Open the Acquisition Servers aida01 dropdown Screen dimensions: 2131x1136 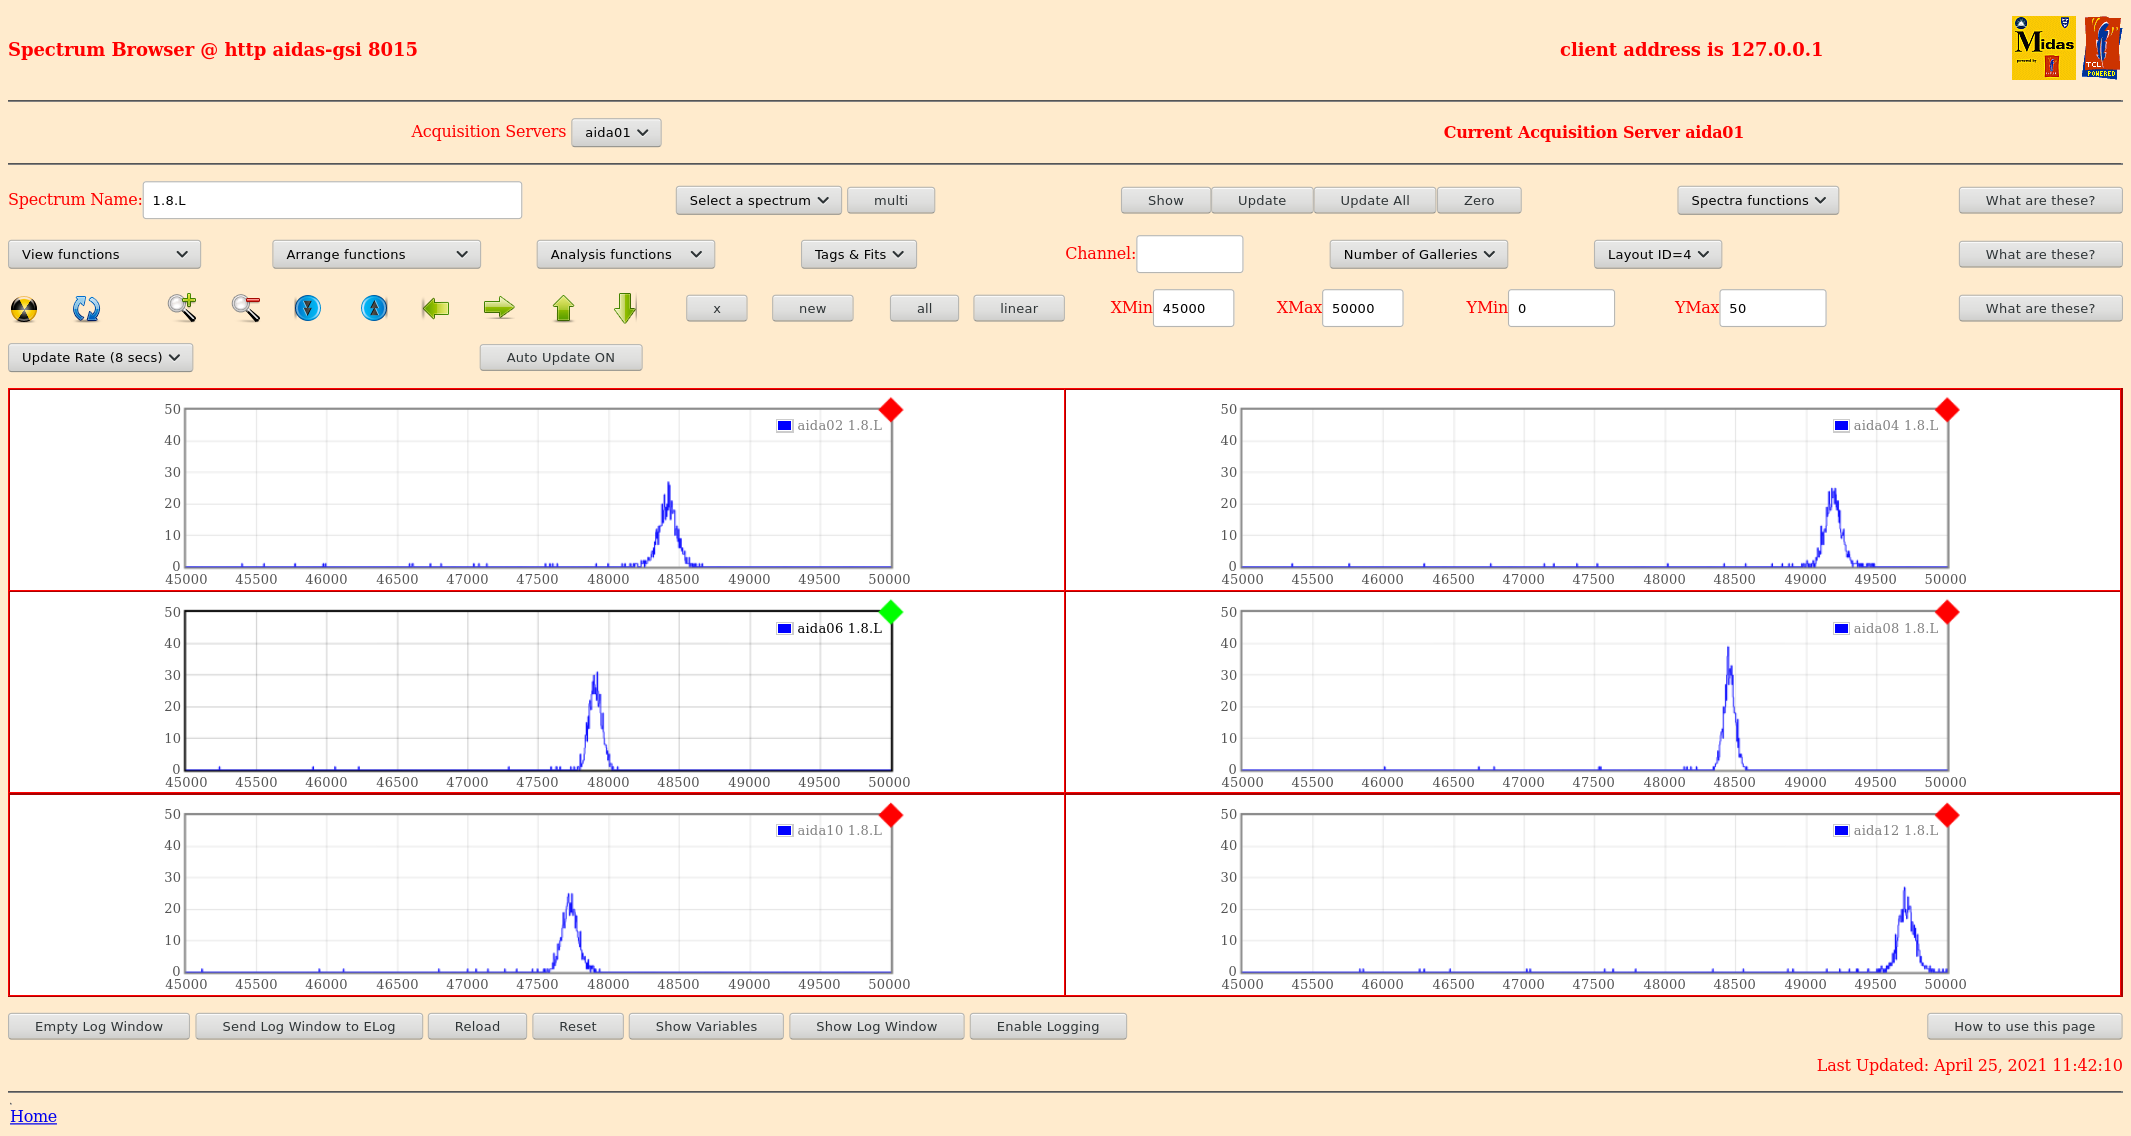coord(616,133)
